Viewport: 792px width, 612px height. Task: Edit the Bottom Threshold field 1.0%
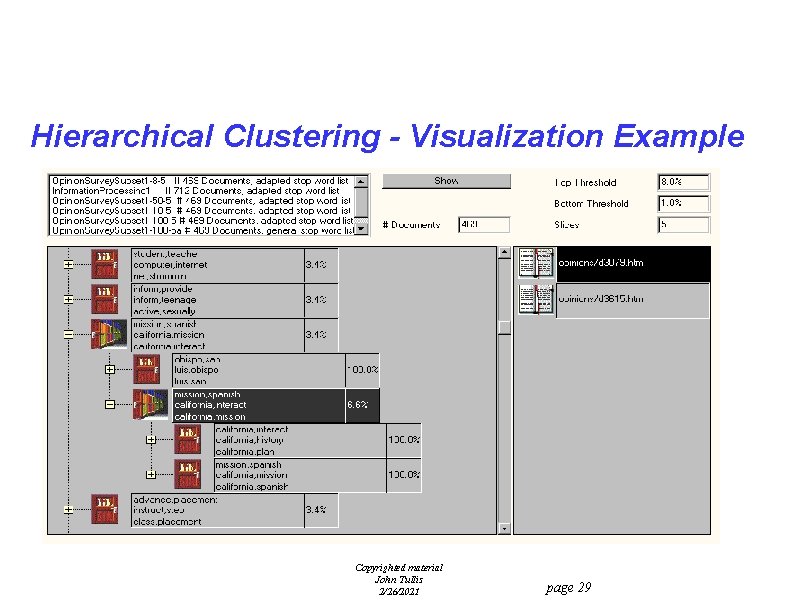tap(683, 203)
